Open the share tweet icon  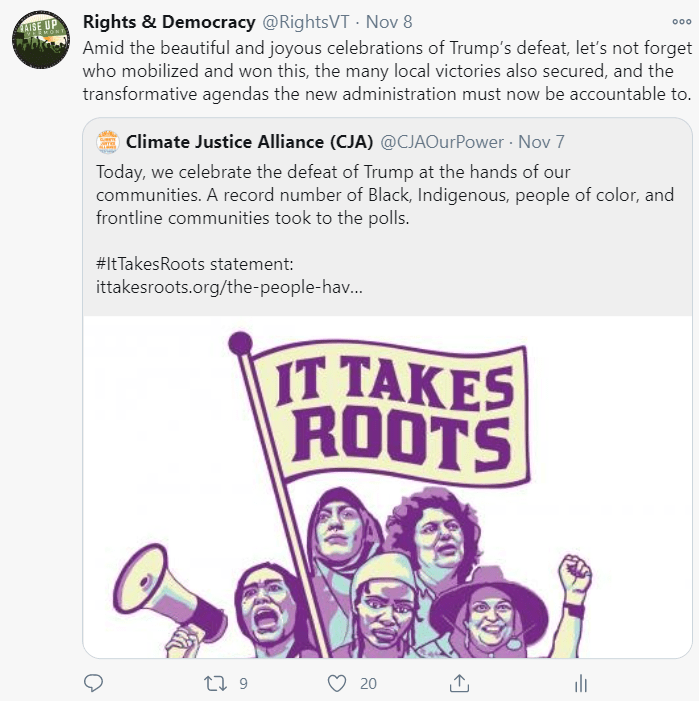tap(459, 683)
